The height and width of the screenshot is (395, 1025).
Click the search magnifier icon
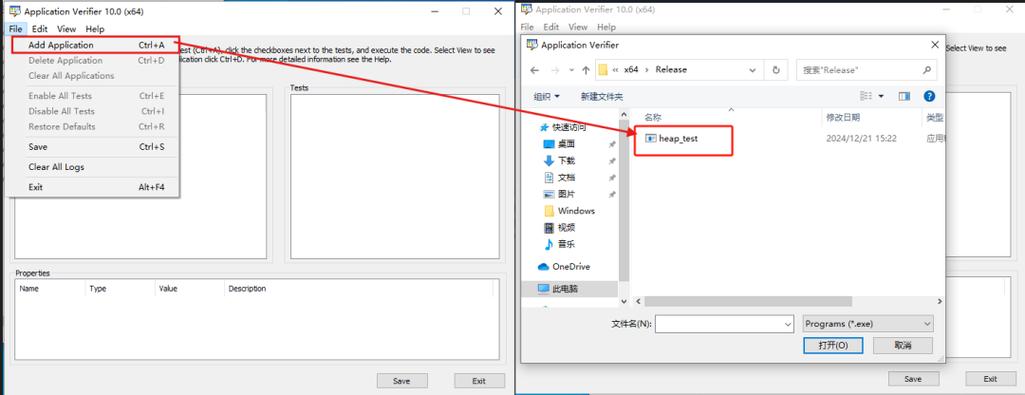coord(926,70)
